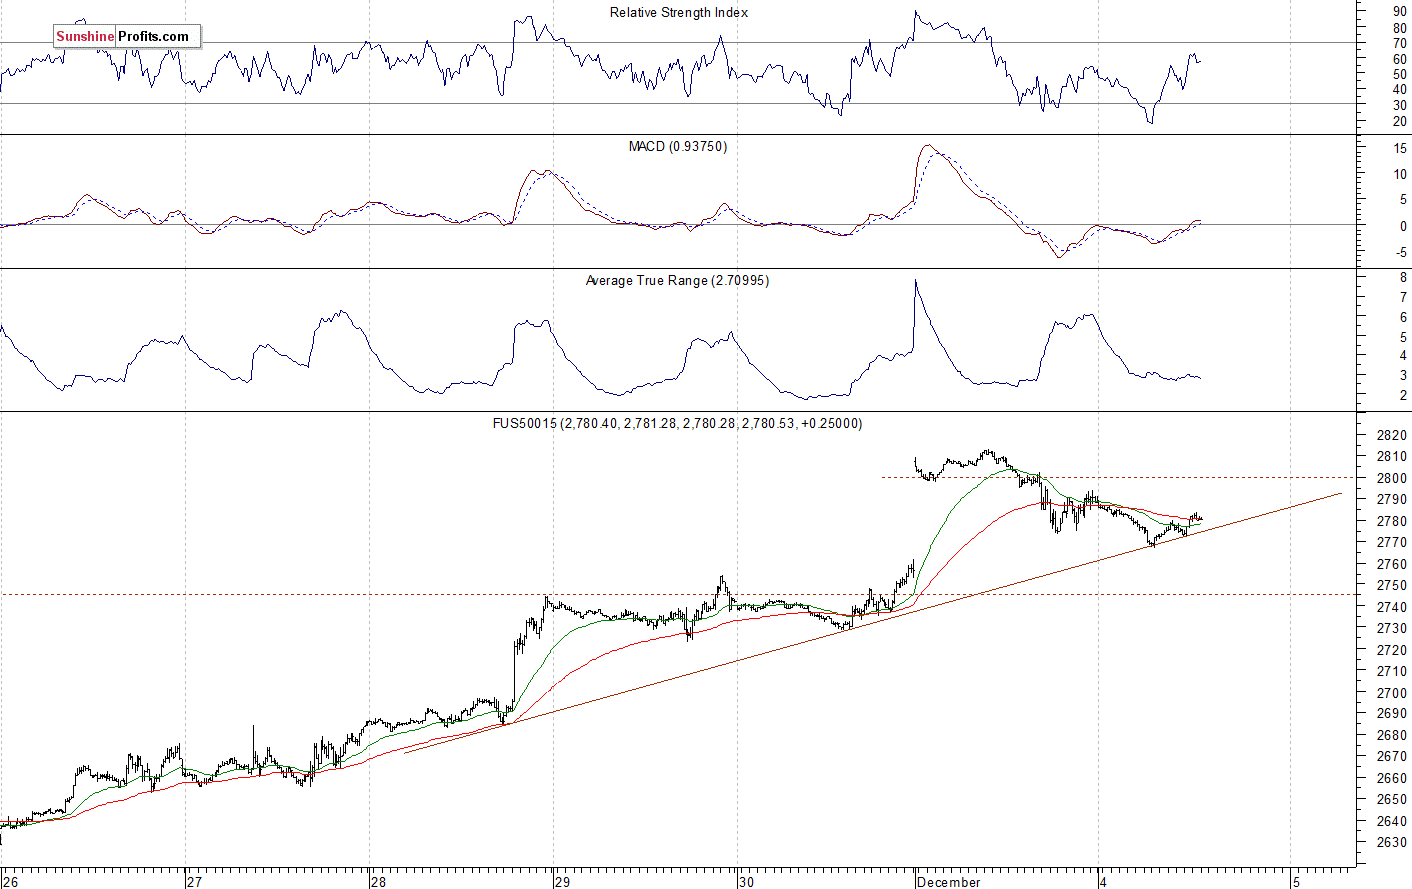The height and width of the screenshot is (889, 1412).
Task: Click the 2740 price axis label
Action: point(1392,607)
